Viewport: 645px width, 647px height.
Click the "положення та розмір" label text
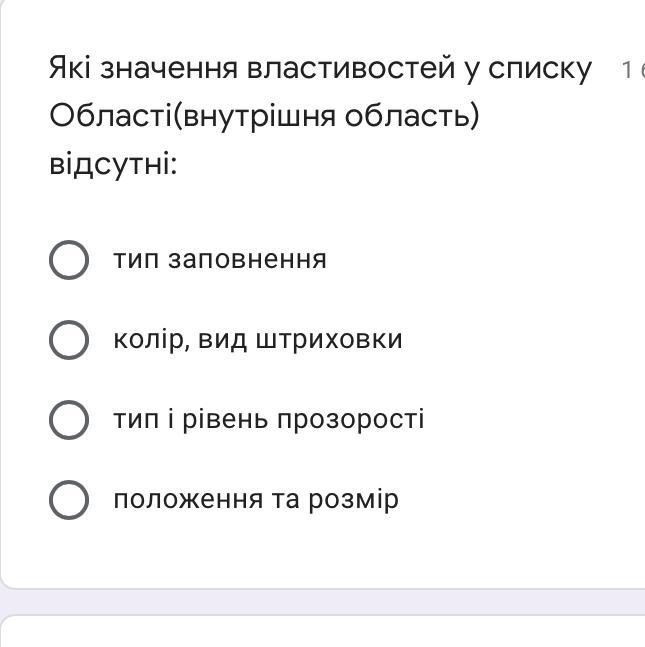pos(256,499)
